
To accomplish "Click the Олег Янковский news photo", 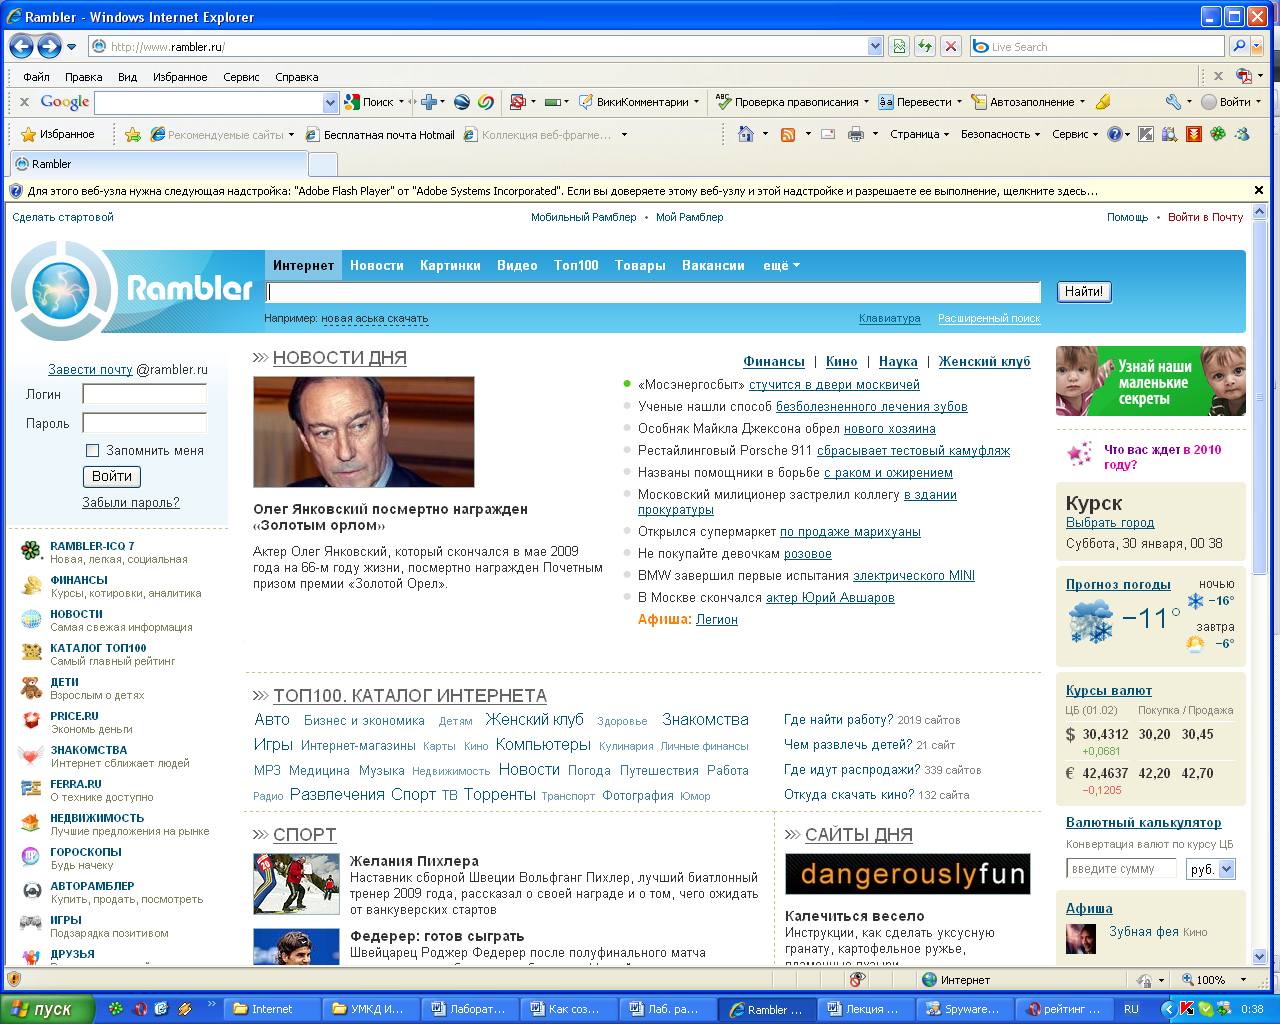I will click(364, 432).
